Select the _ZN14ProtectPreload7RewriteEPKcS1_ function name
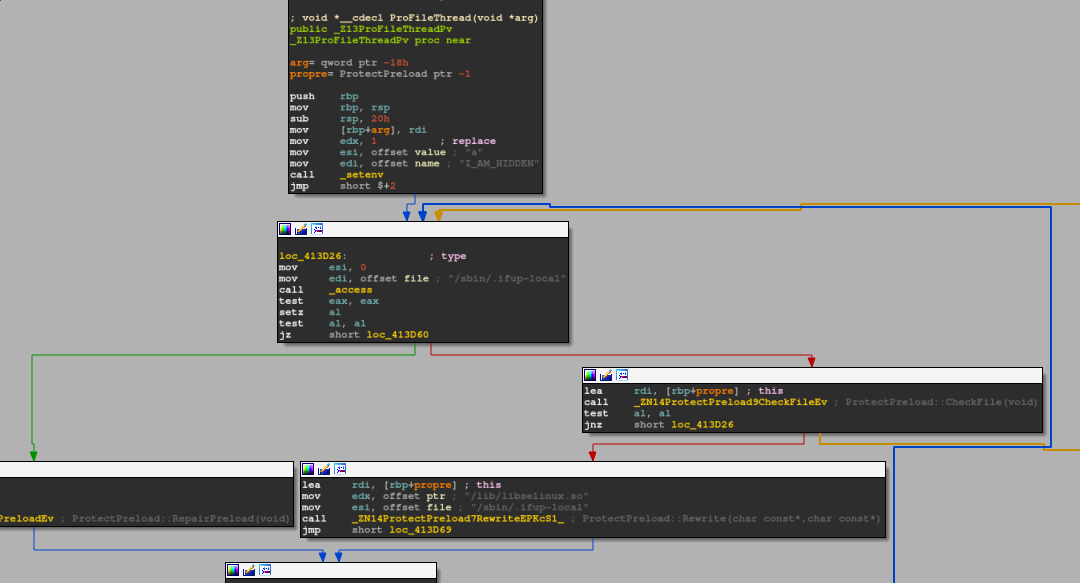The image size is (1080, 583). click(458, 519)
